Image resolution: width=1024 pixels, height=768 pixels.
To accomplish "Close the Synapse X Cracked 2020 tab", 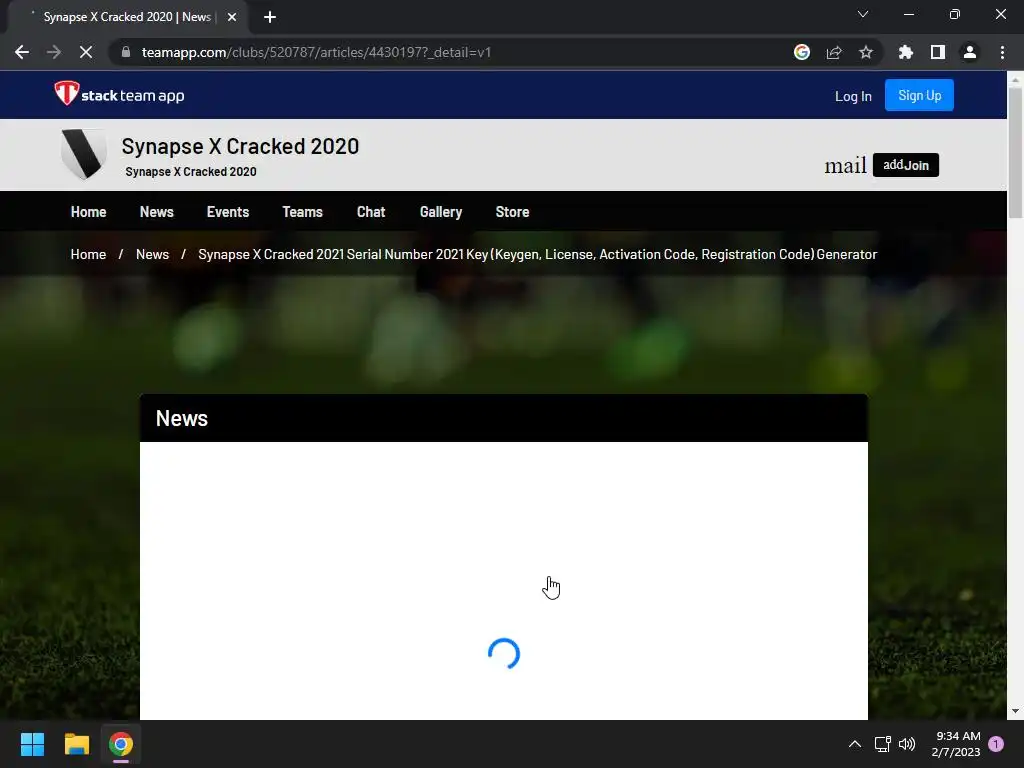I will pyautogui.click(x=232, y=17).
